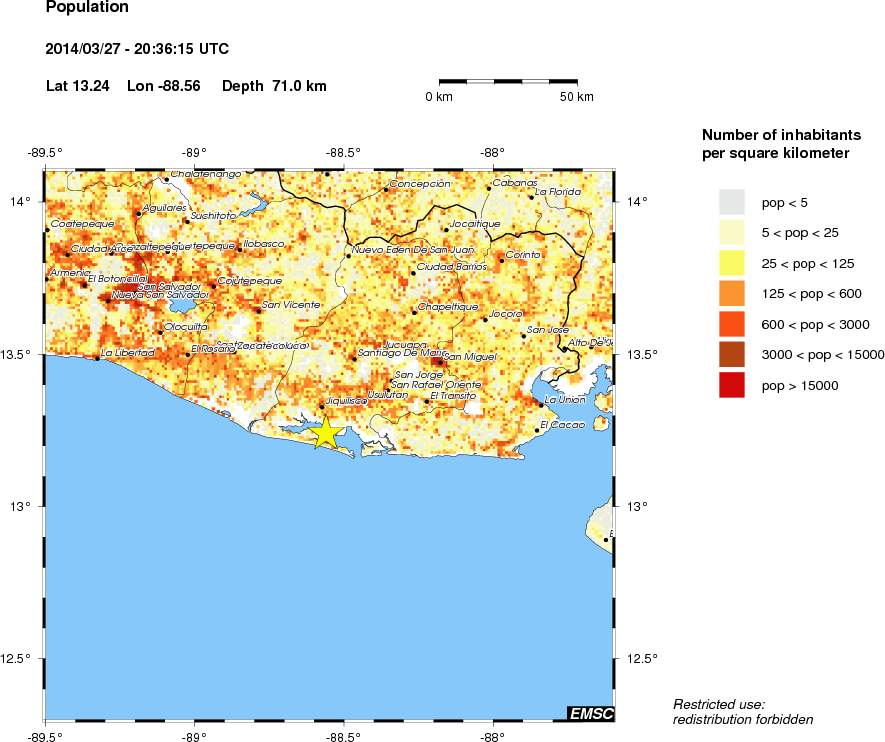Click the bright yellow 25 < pop < 125 swatch
885x742 pixels.
(732, 264)
